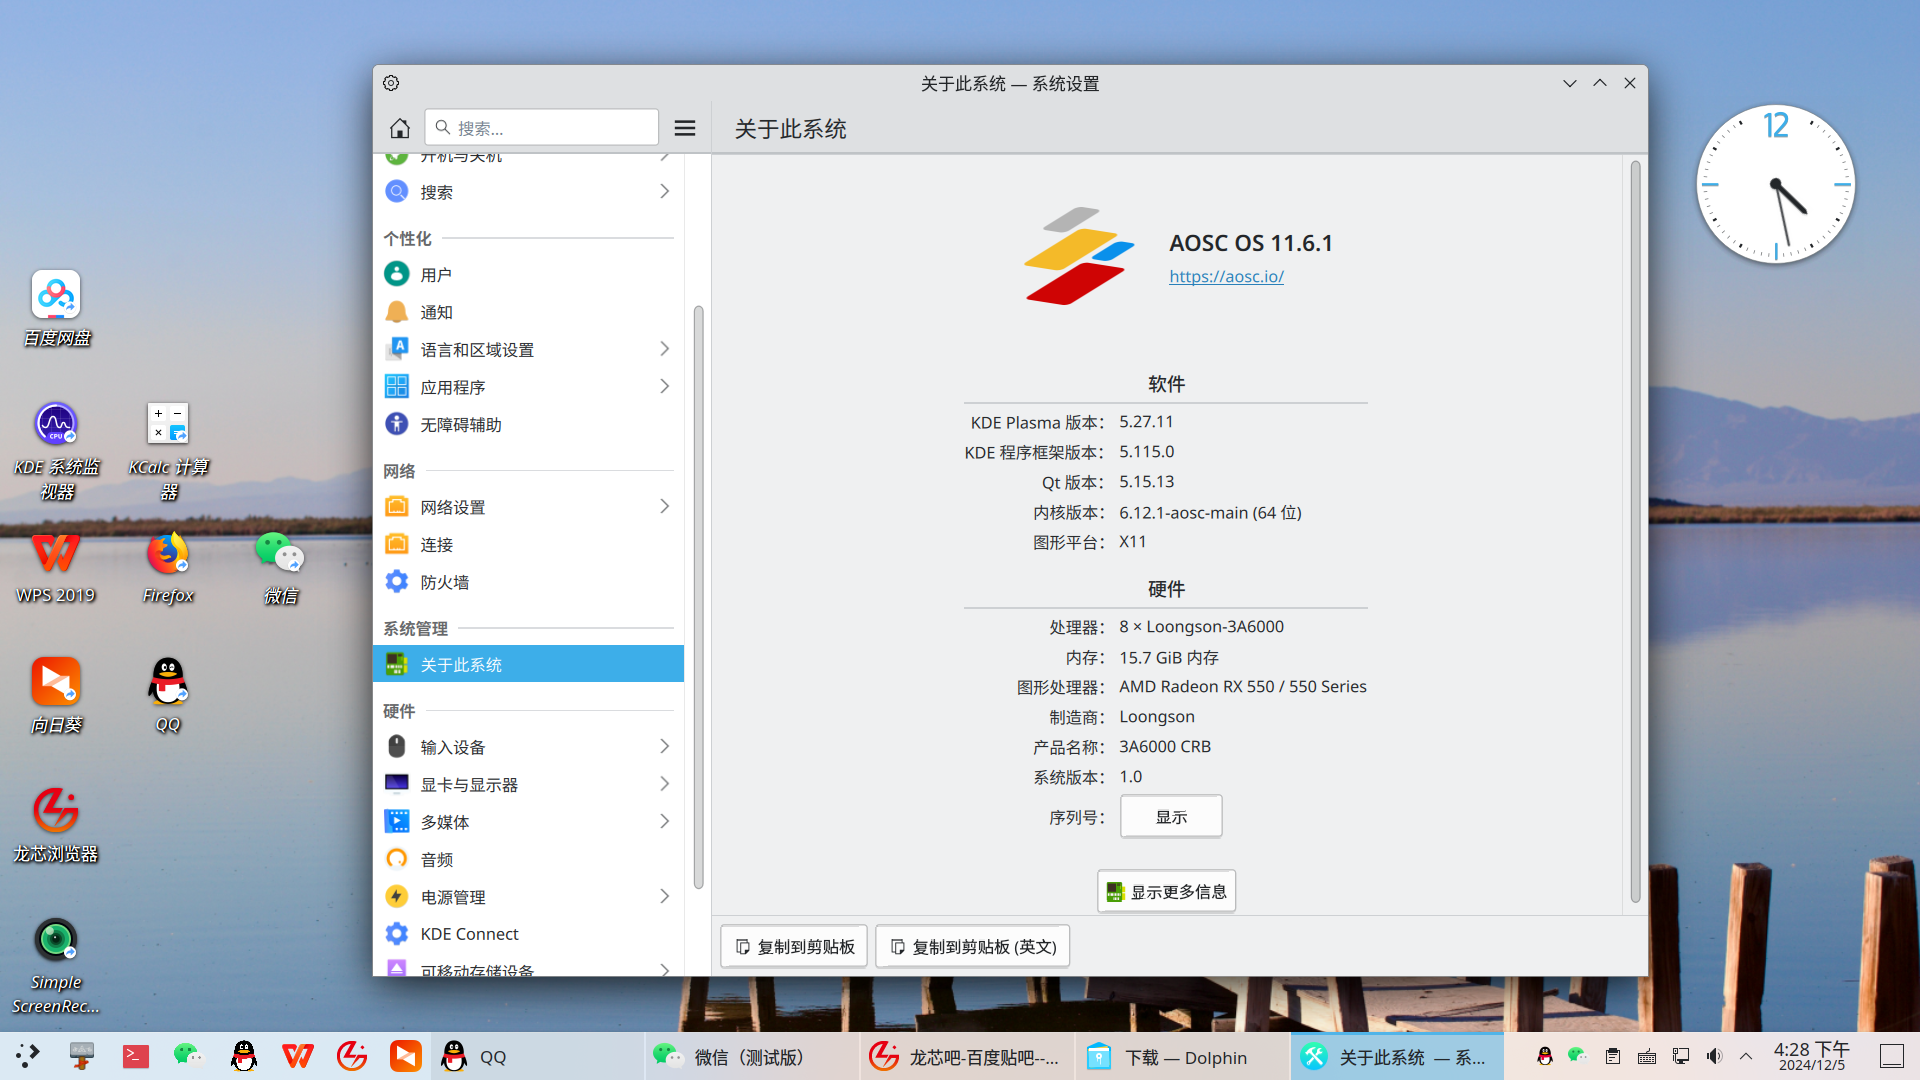Click the sidebar vertical scrollbar

[x=698, y=597]
